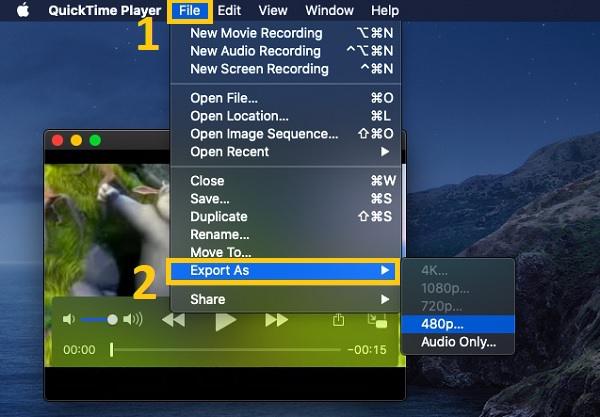This screenshot has width=600, height=417.
Task: Toggle the remaining time -00:15 display
Action: point(367,350)
